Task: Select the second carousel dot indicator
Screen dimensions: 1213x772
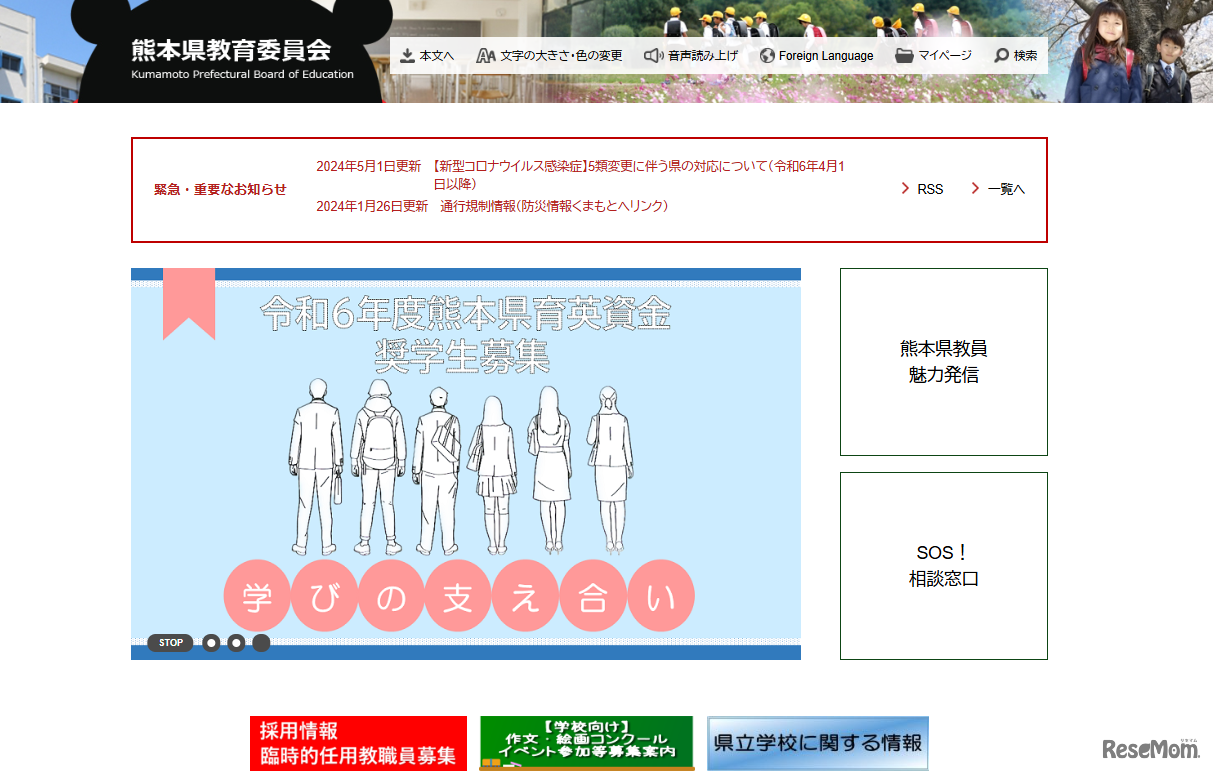Action: point(236,643)
